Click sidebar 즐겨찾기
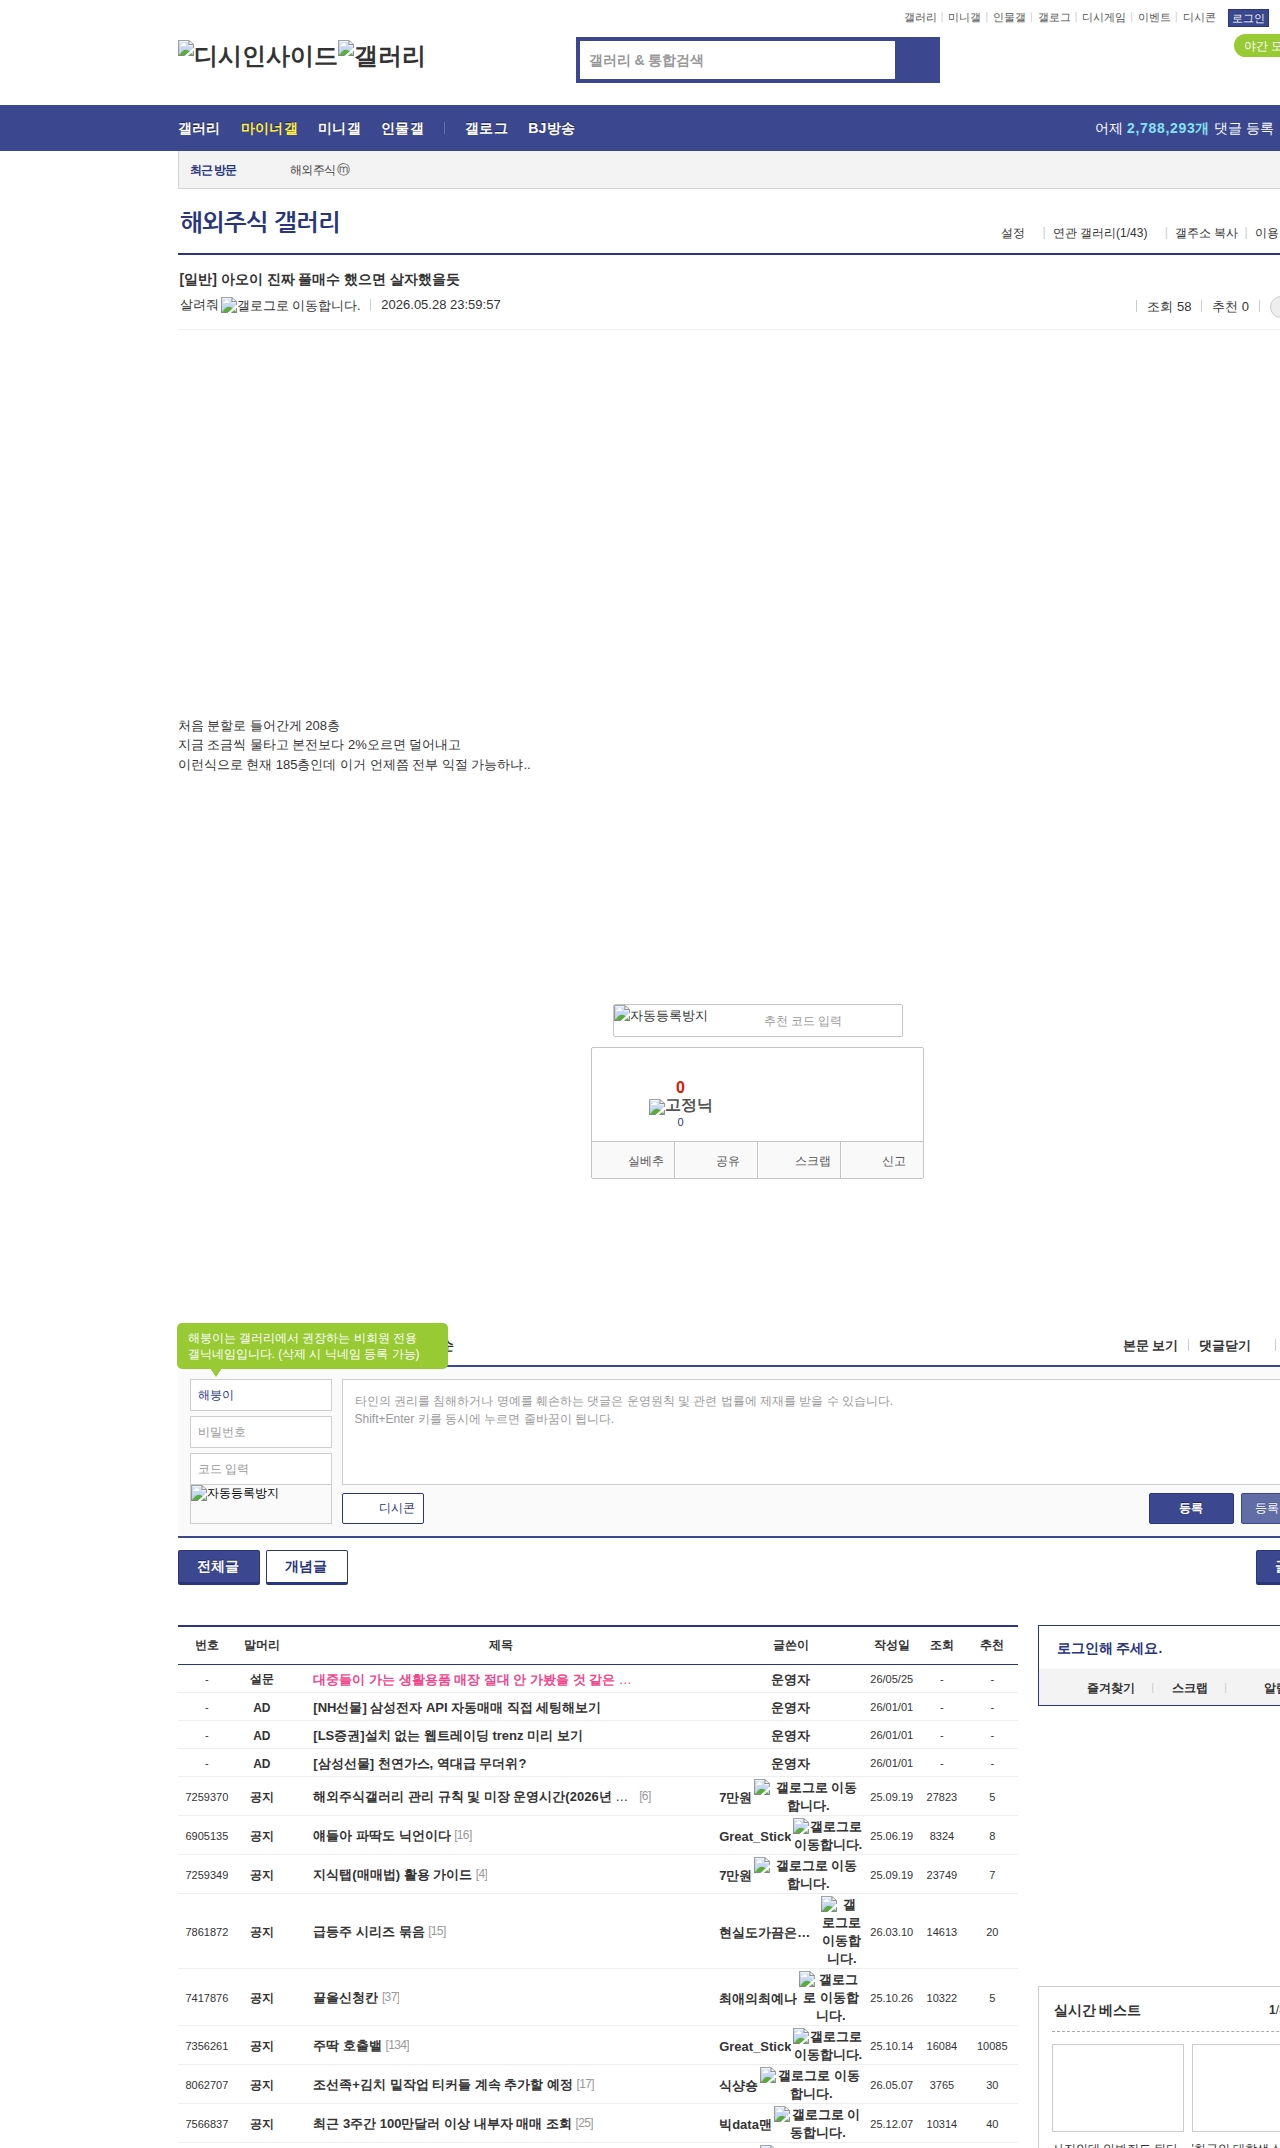 1111,1688
